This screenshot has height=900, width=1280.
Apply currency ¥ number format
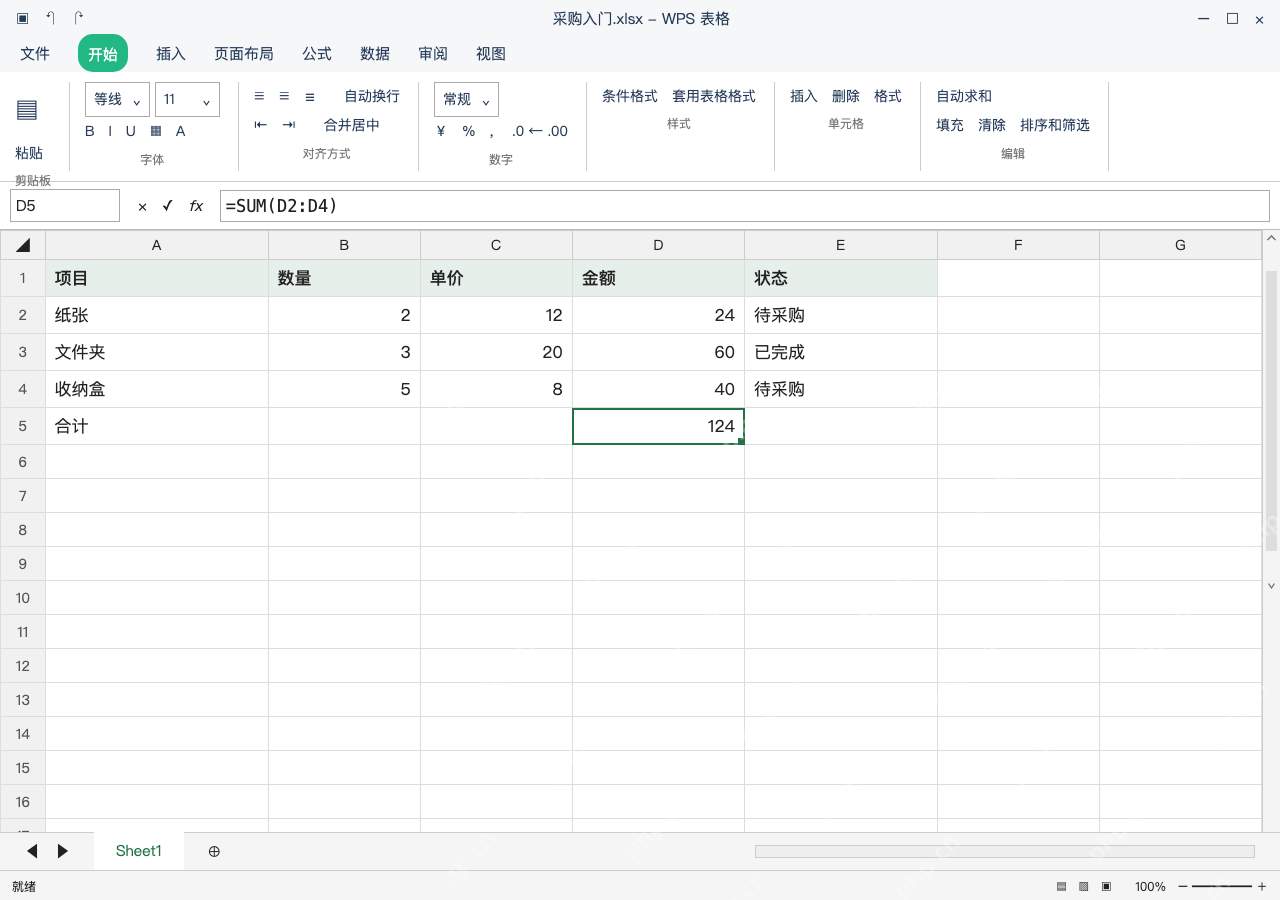pyautogui.click(x=441, y=131)
